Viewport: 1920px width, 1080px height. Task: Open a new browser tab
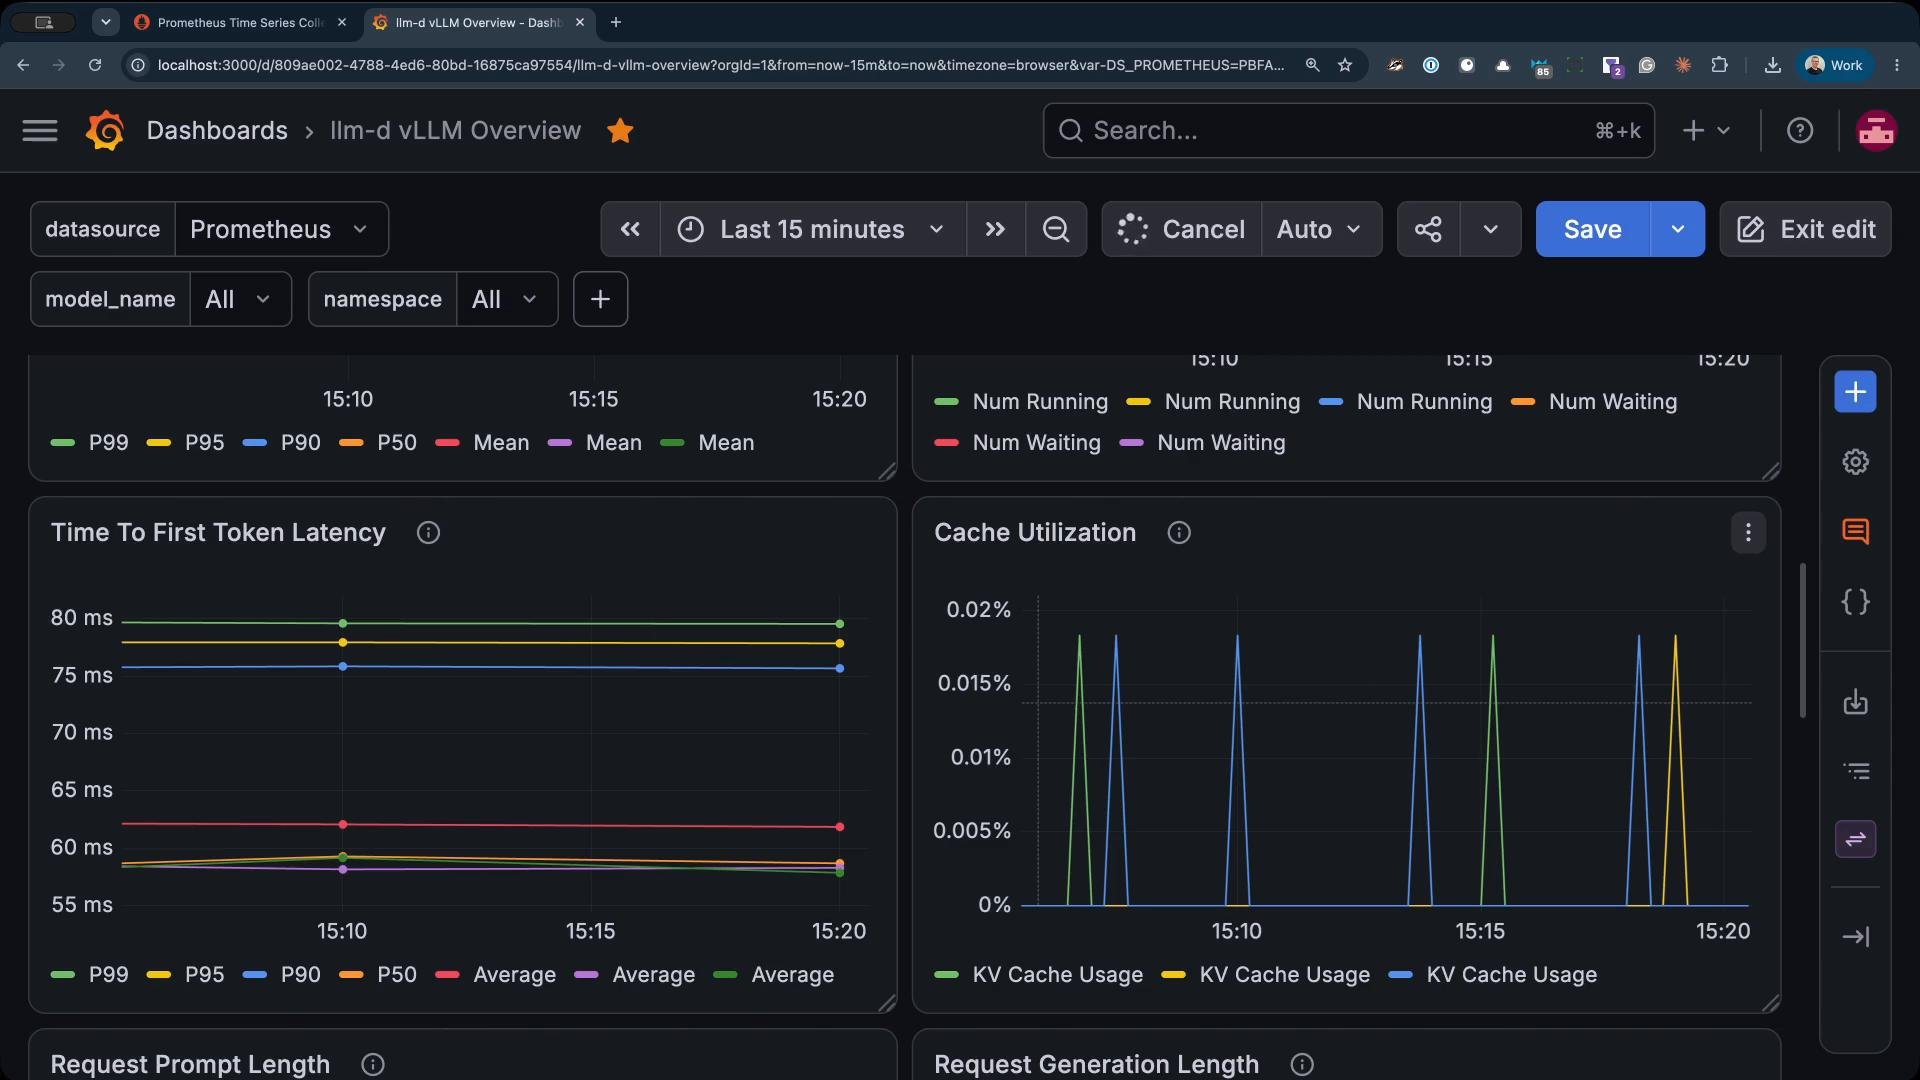point(616,22)
